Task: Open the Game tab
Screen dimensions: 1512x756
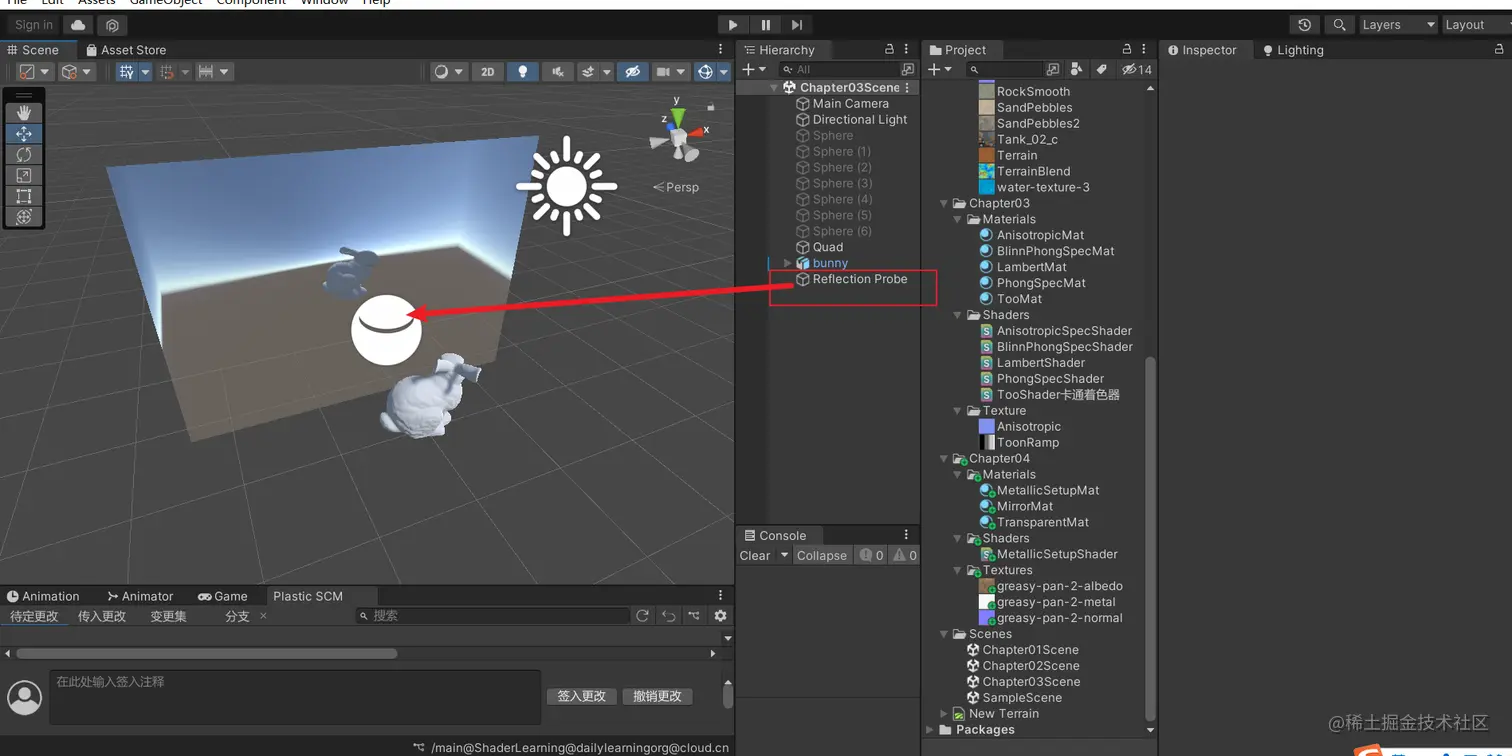Action: (x=223, y=596)
